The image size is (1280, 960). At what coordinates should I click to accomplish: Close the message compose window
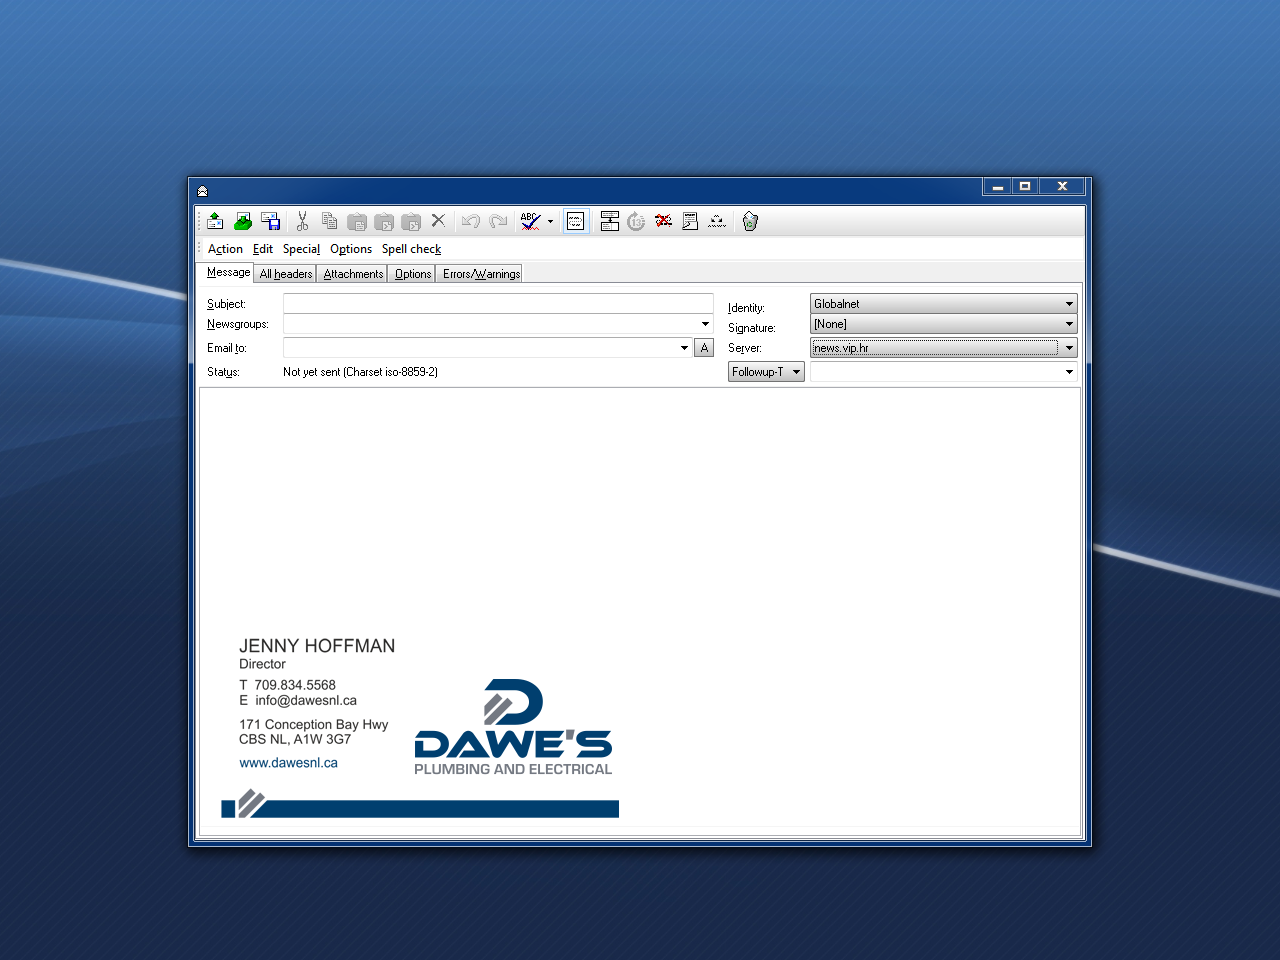pos(1062,187)
